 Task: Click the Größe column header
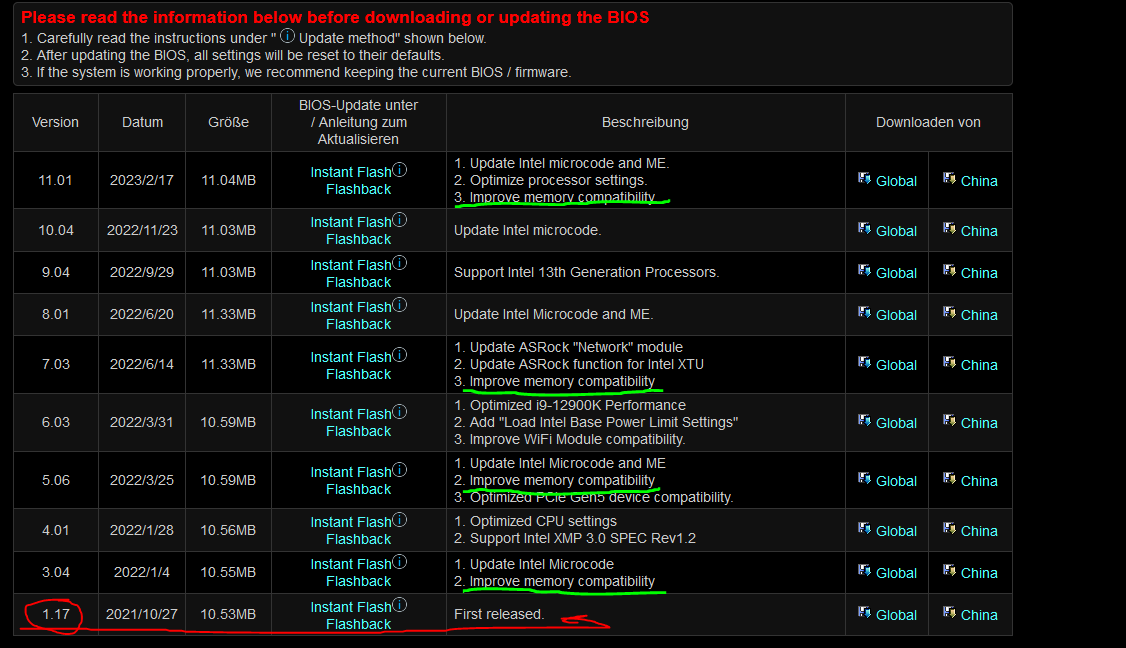tap(228, 122)
